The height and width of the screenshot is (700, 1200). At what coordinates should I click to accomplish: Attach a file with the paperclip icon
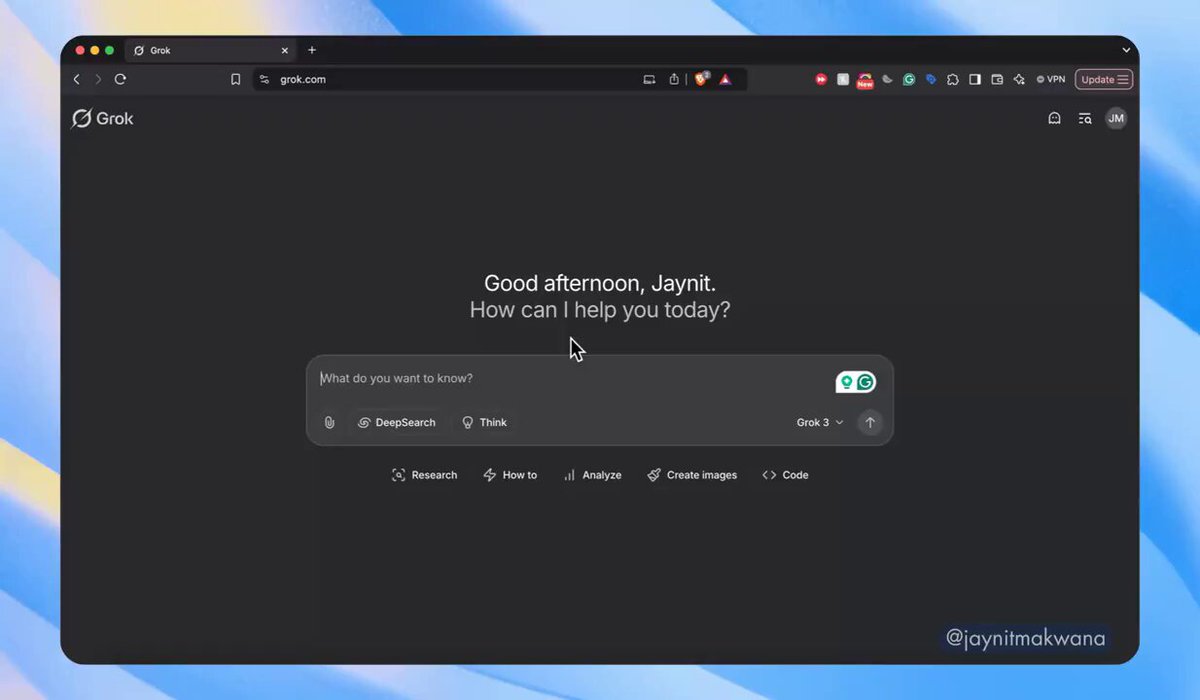[329, 422]
